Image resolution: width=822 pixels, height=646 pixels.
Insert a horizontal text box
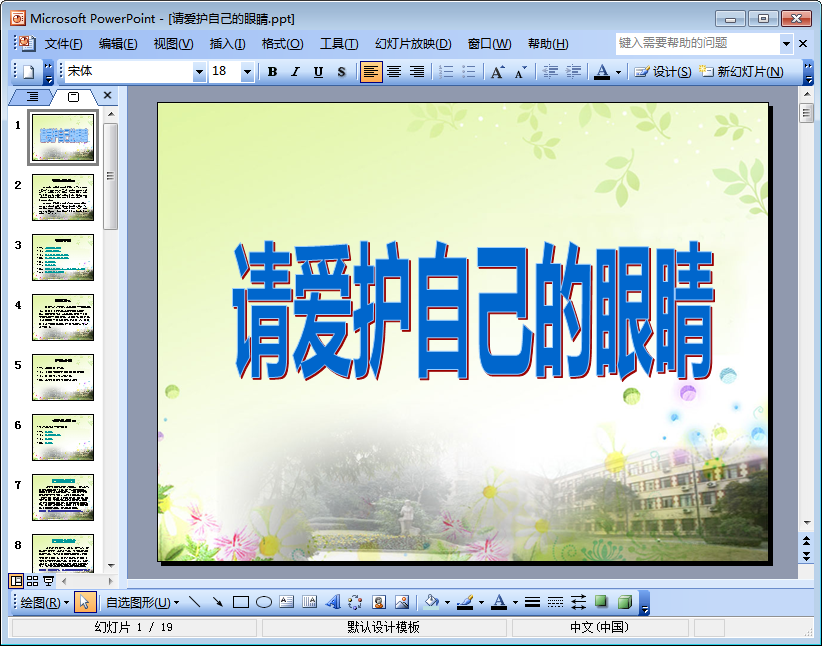[287, 602]
